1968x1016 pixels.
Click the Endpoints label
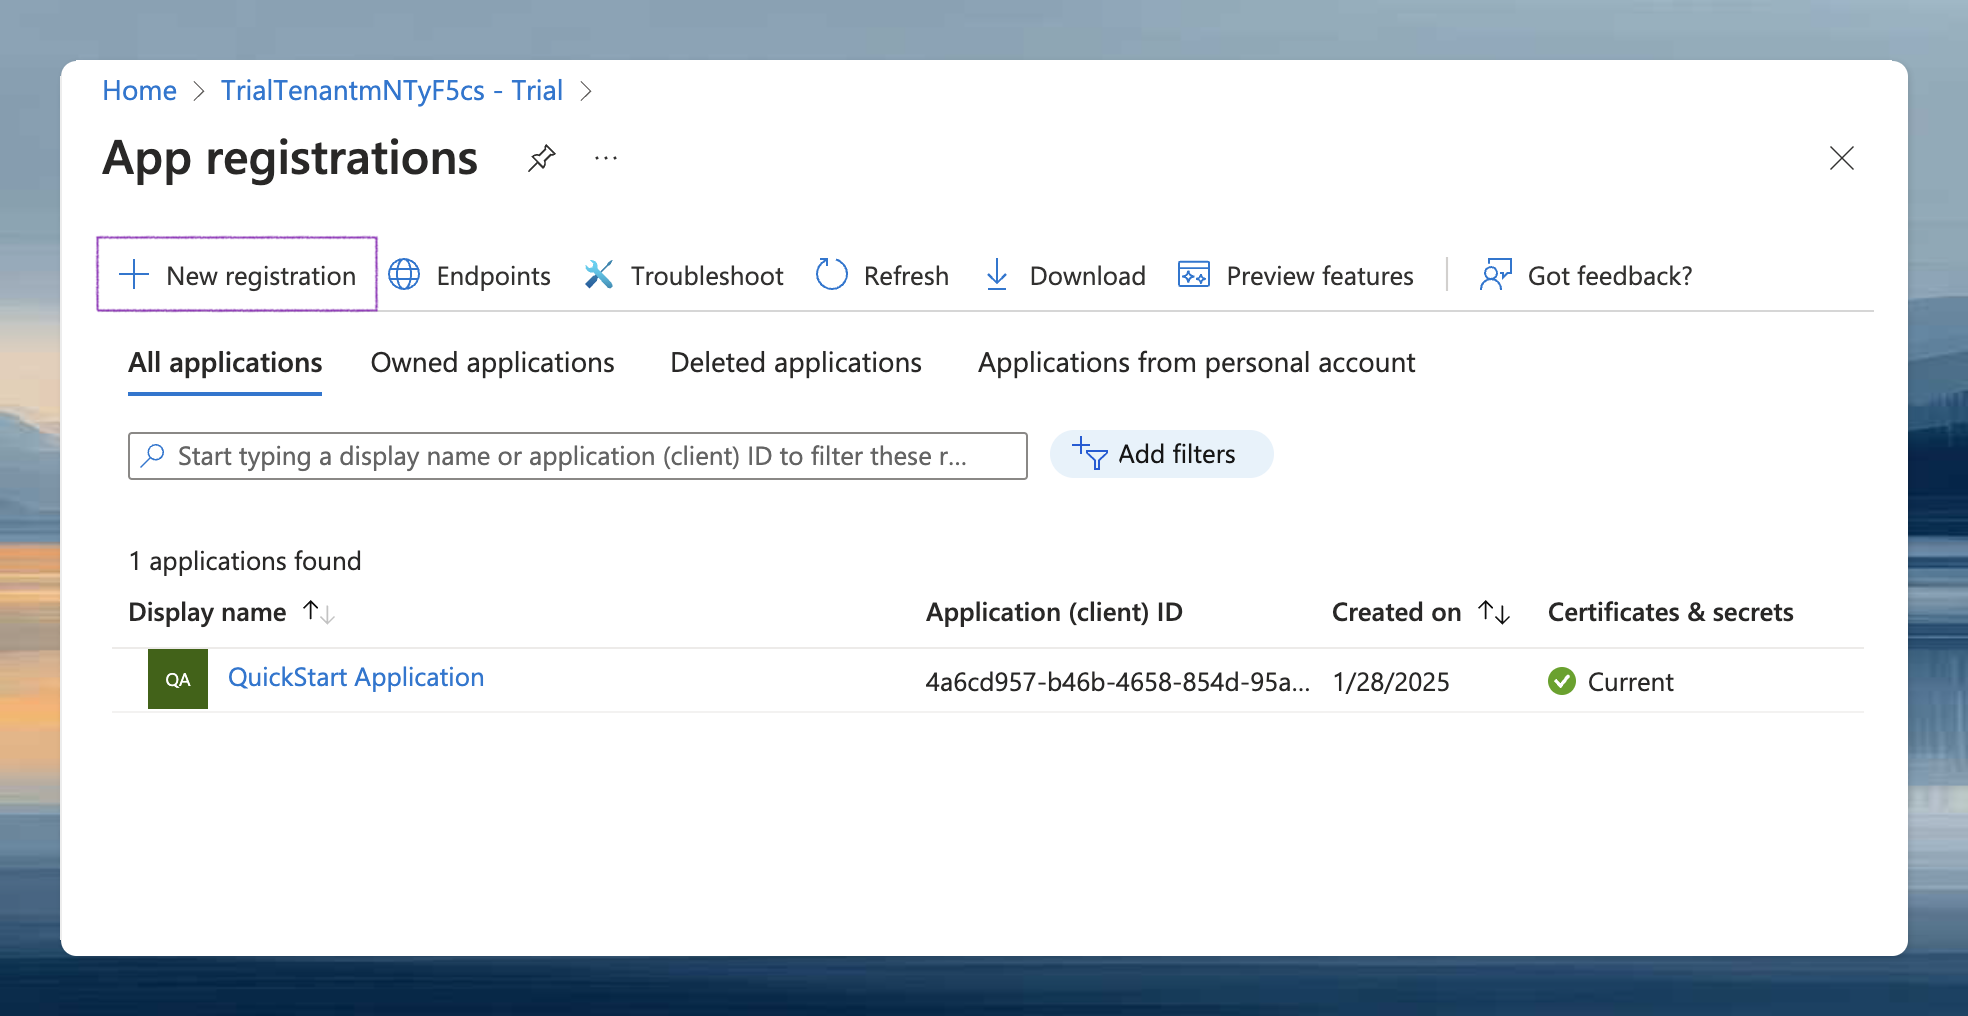tap(494, 276)
